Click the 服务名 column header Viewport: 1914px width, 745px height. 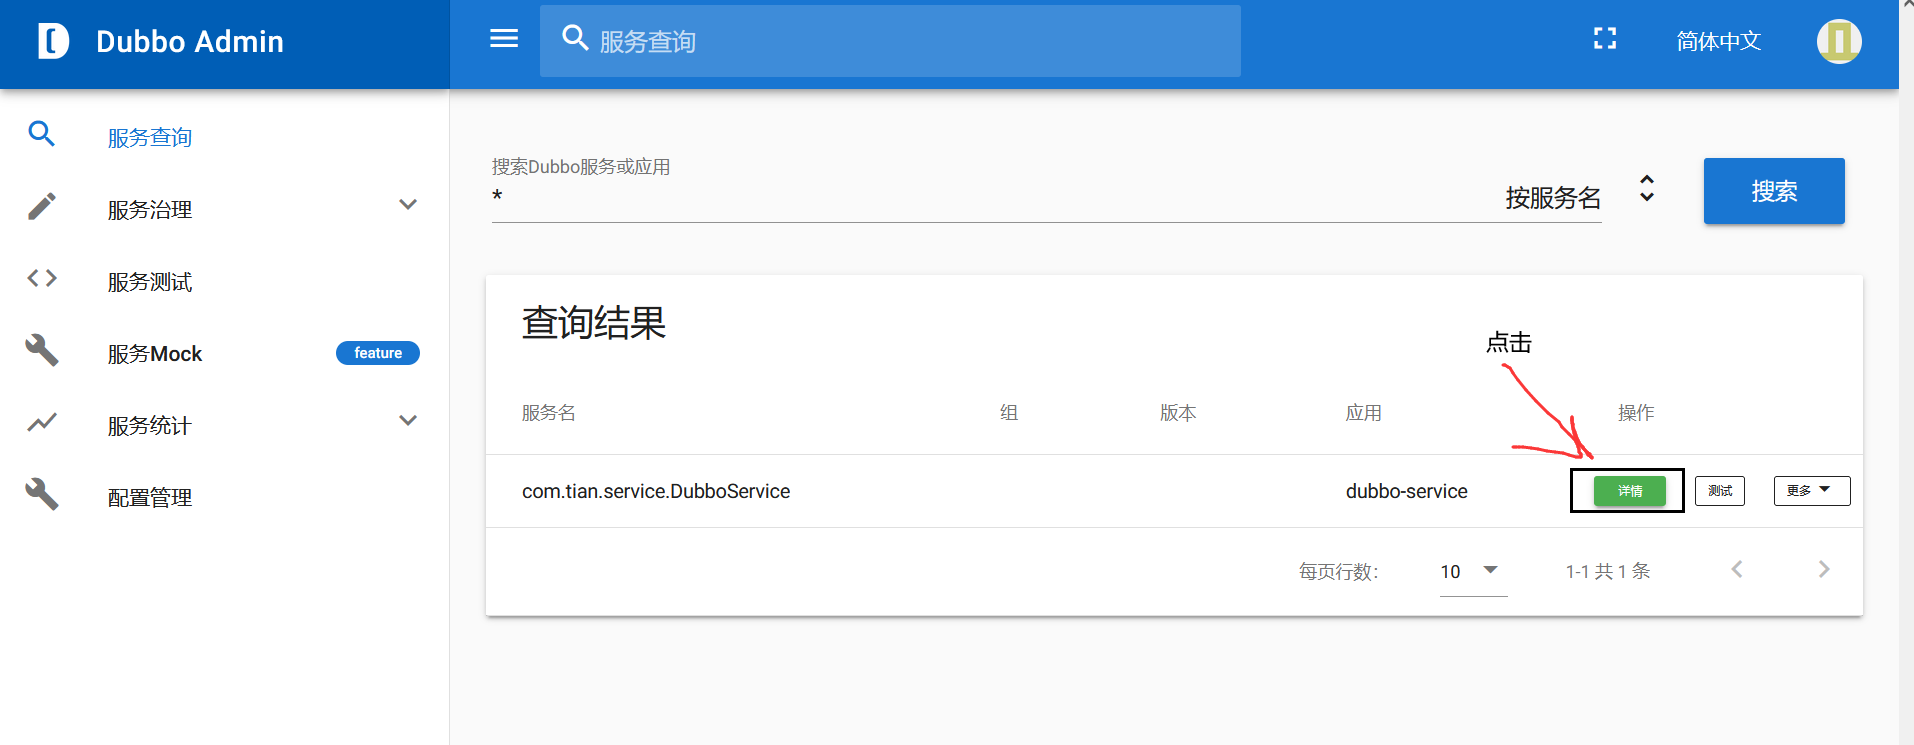[x=548, y=413]
